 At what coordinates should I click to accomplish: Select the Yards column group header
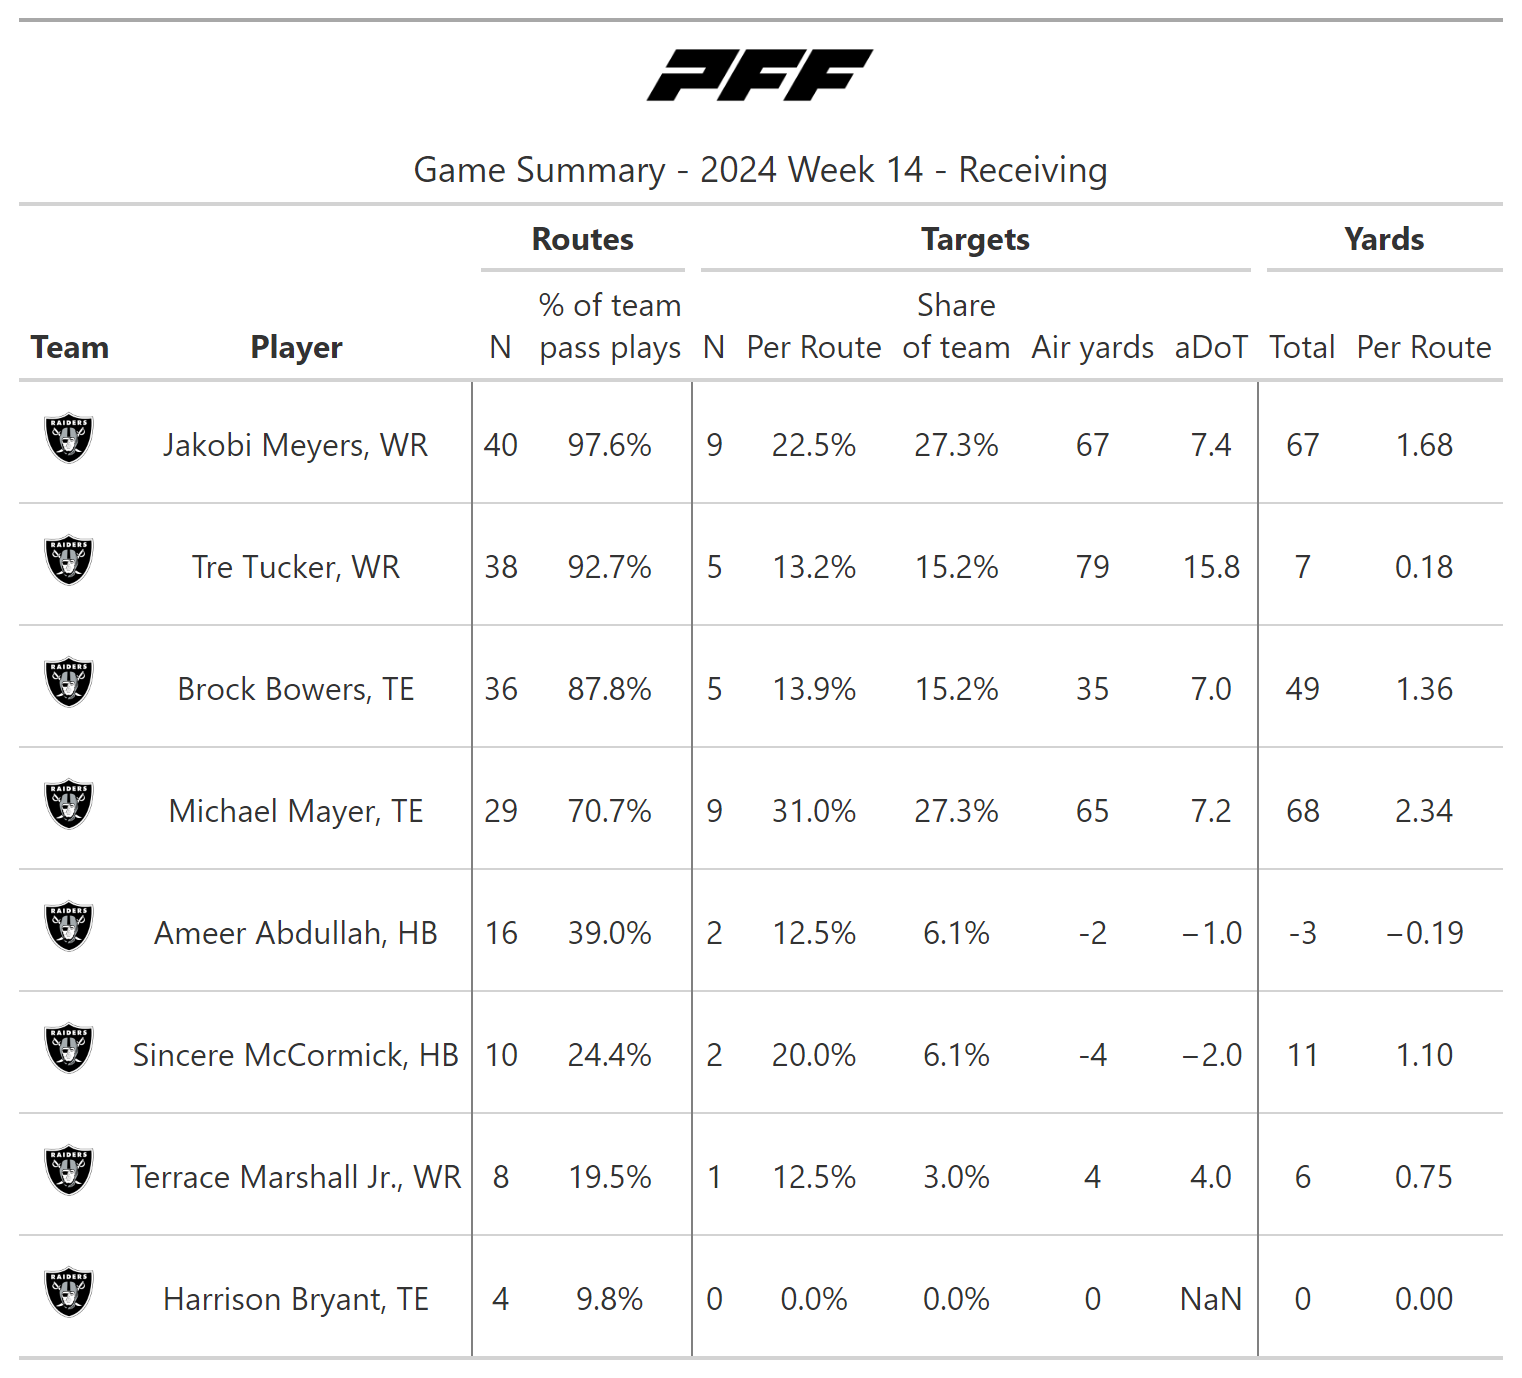click(x=1384, y=240)
